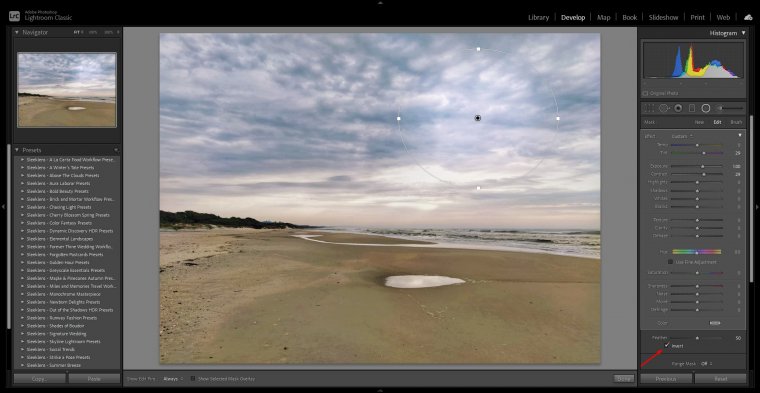Click the Lightroom Classic Lrc logo
The width and height of the screenshot is (760, 393).
pos(14,16)
